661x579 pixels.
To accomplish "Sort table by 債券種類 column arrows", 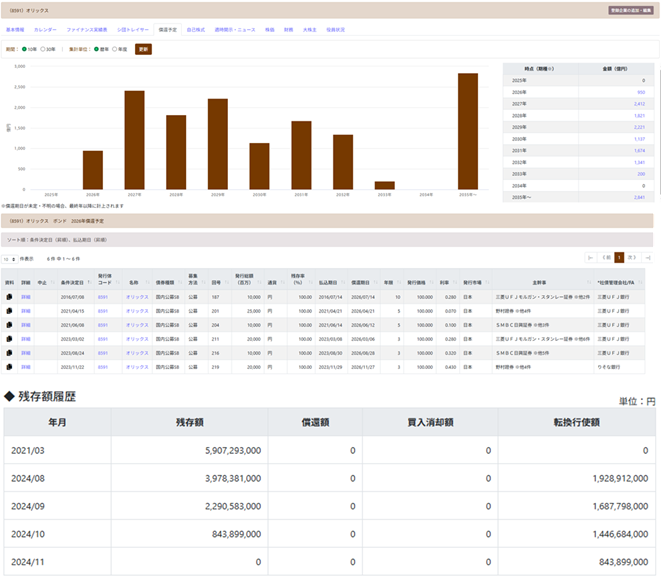I will [x=180, y=282].
